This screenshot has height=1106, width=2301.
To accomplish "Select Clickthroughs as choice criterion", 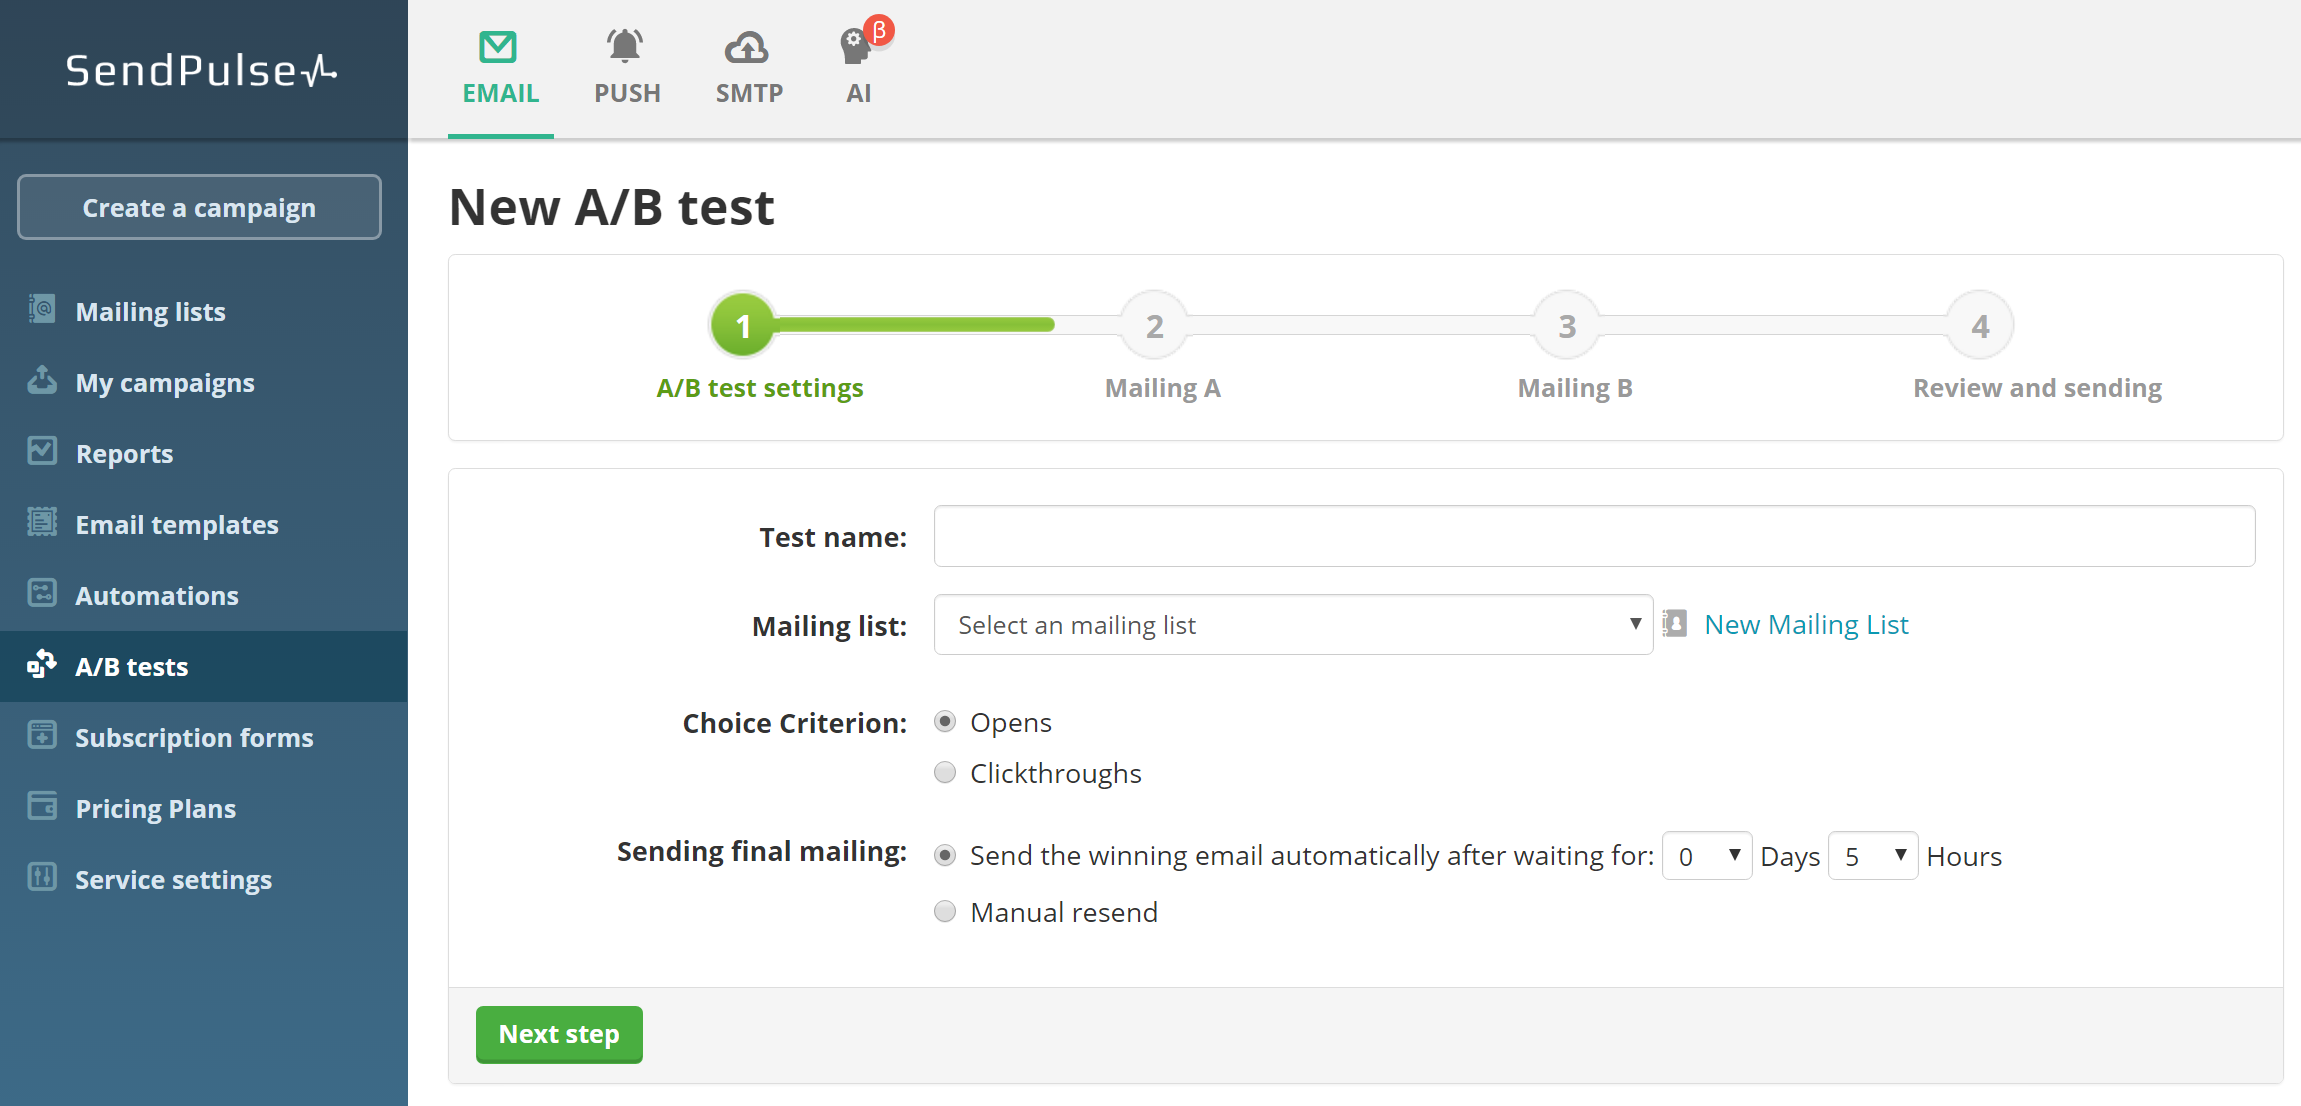I will pyautogui.click(x=947, y=772).
